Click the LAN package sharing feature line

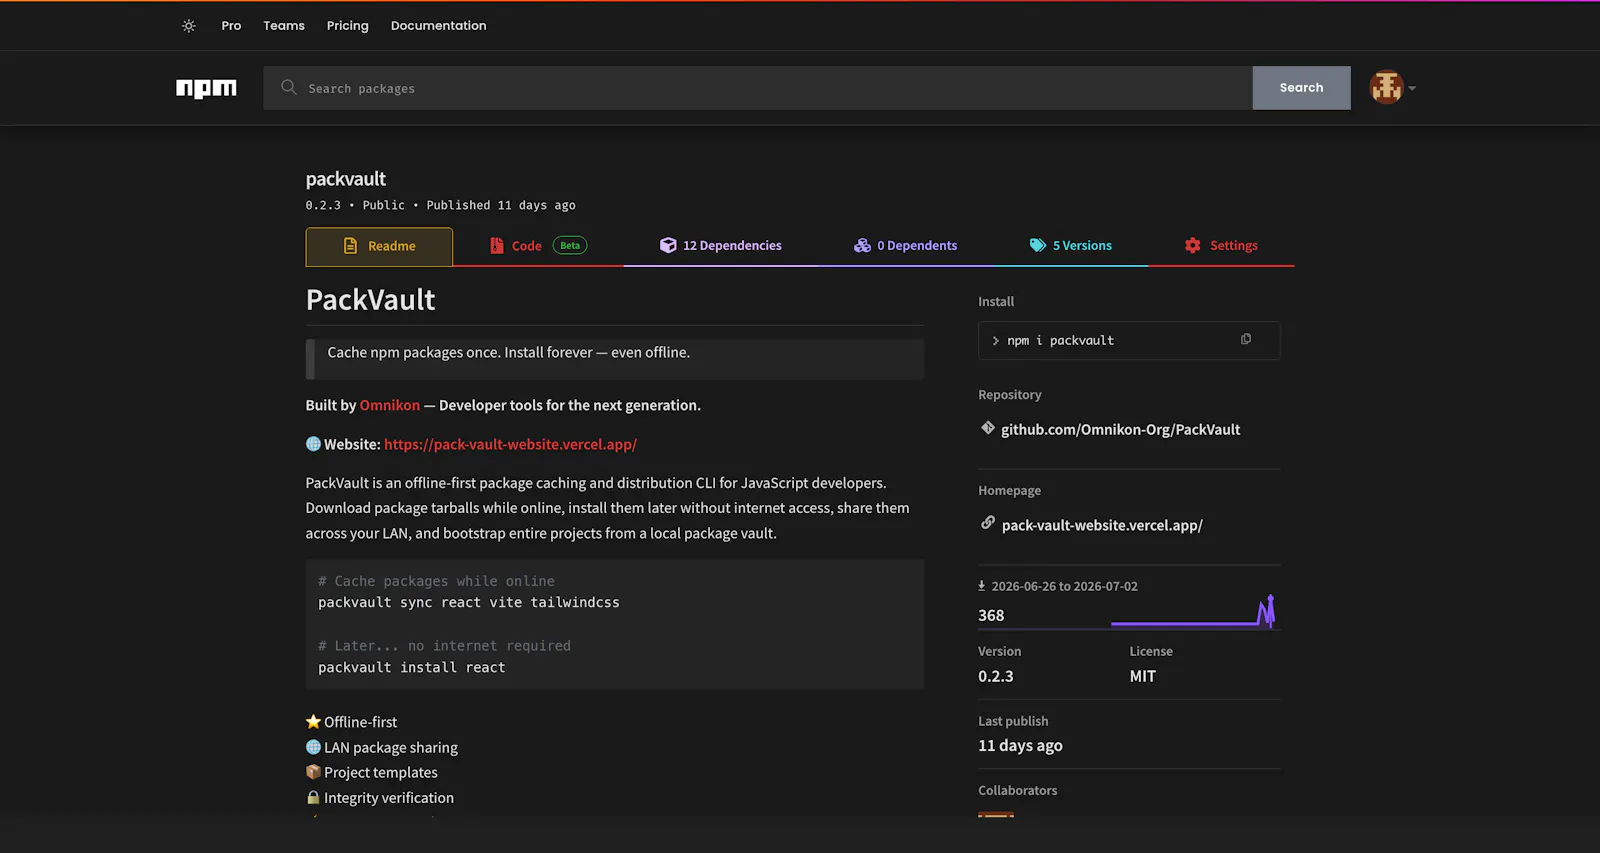point(381,747)
